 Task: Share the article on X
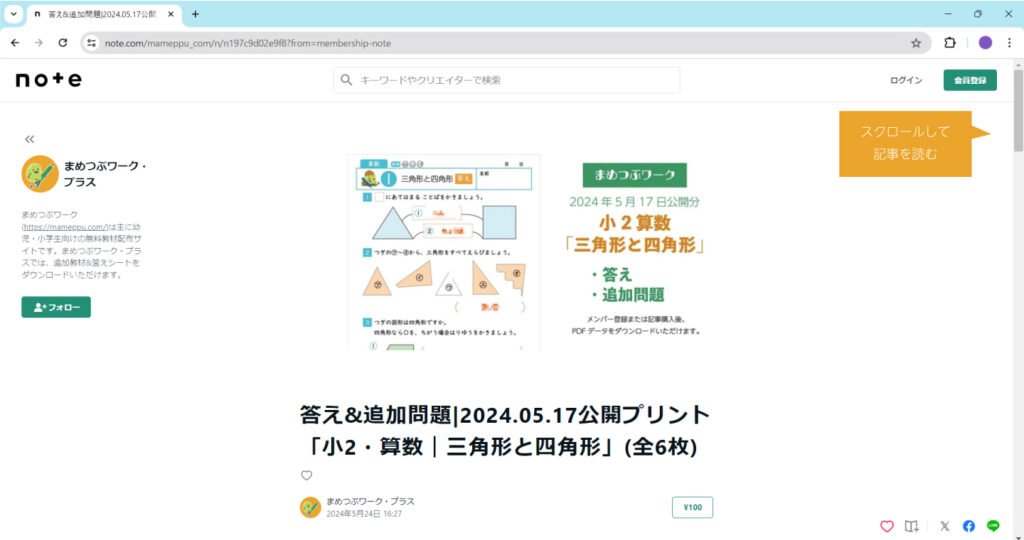944,526
